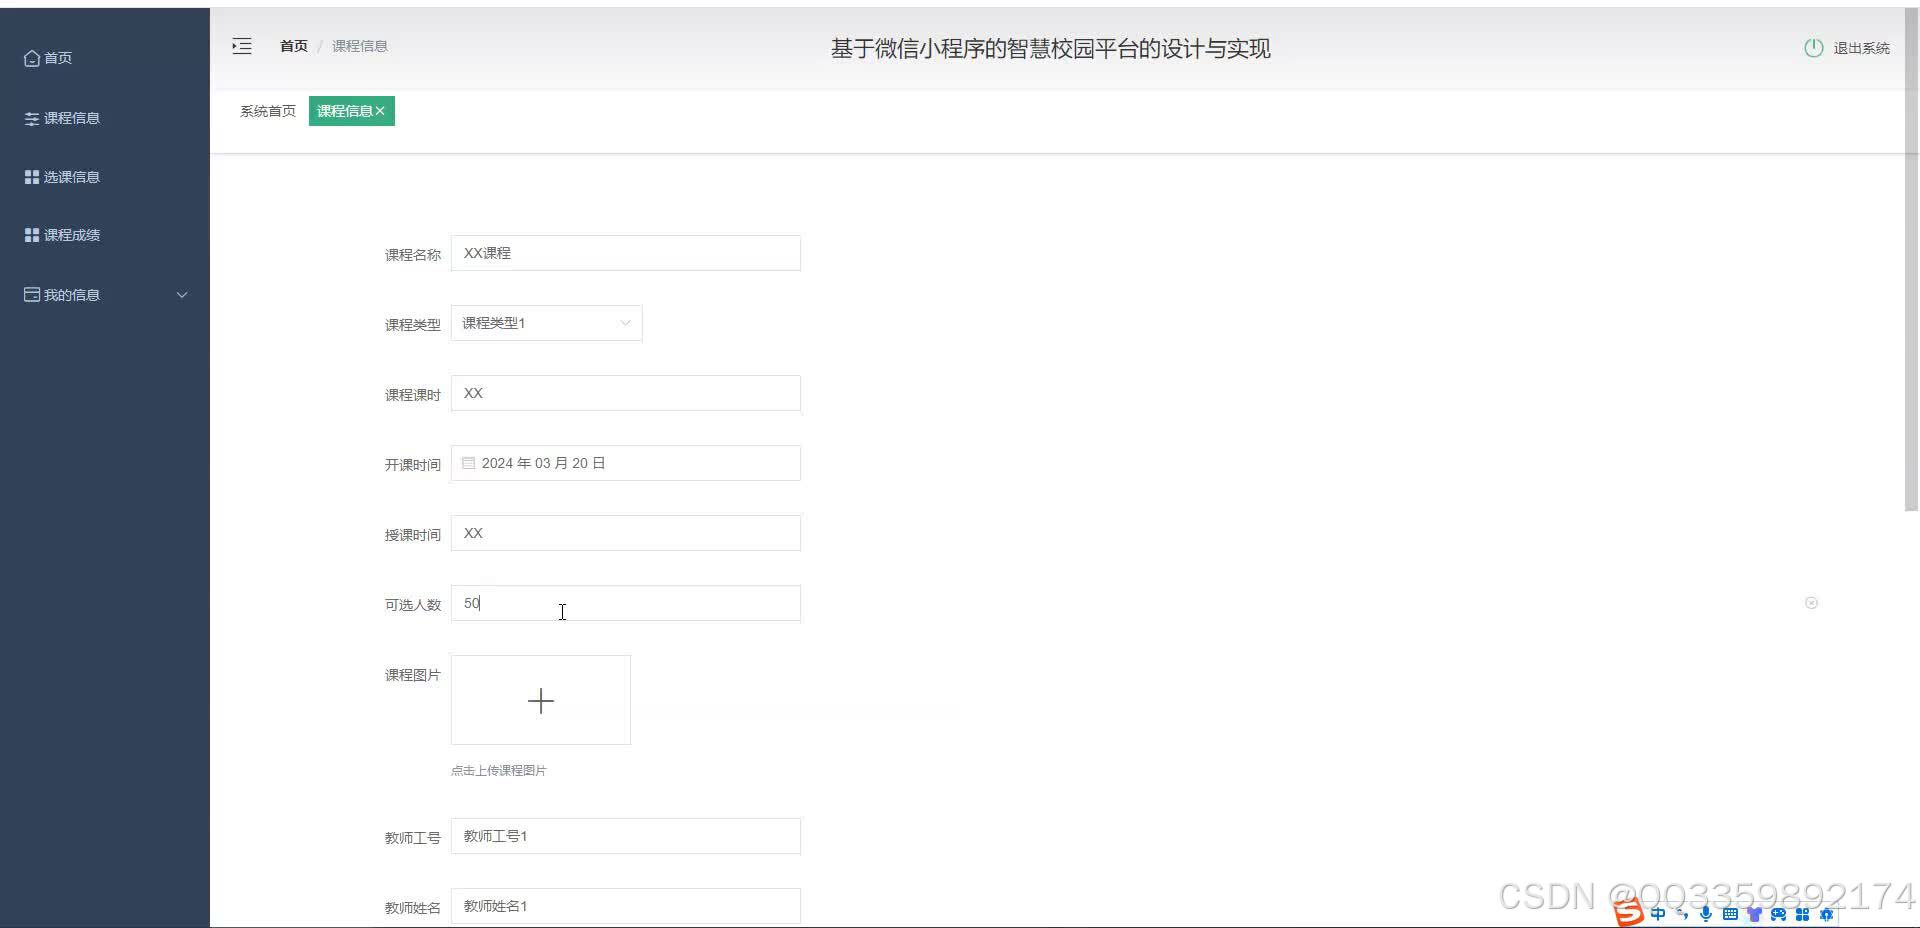1920x928 pixels.
Task: Click Sogou microphone voice input icon
Action: click(x=1706, y=914)
